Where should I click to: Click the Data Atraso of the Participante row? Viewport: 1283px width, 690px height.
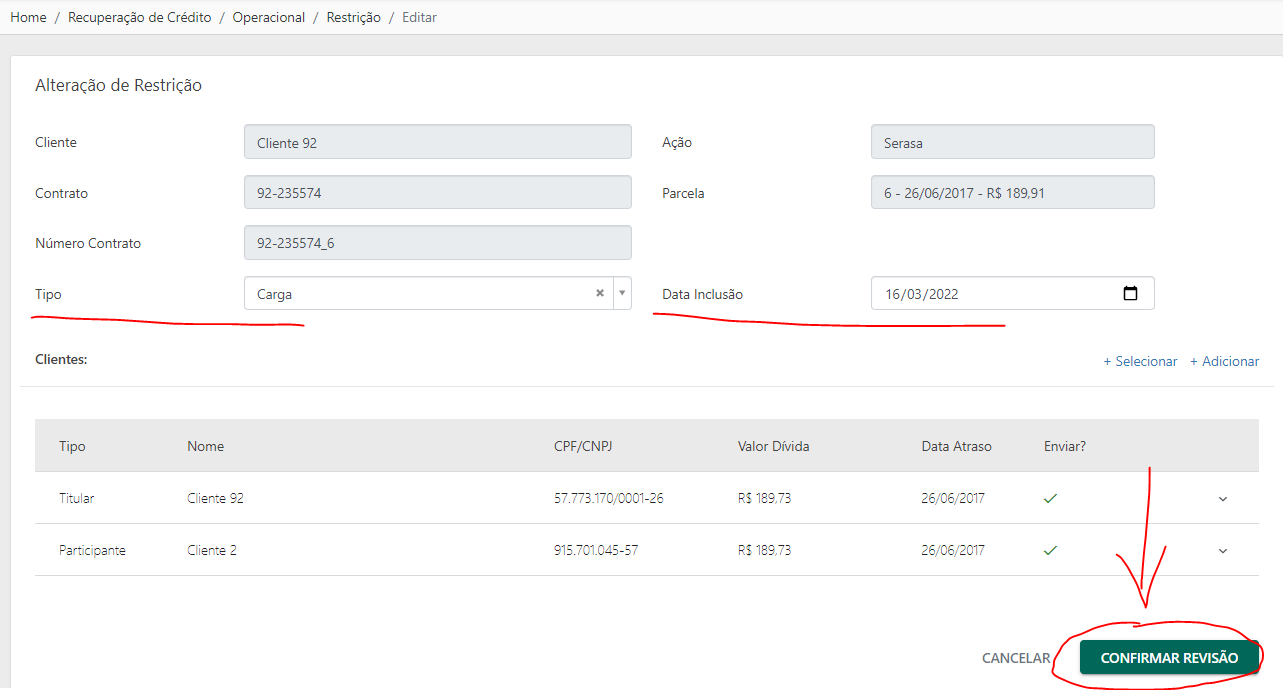point(953,550)
